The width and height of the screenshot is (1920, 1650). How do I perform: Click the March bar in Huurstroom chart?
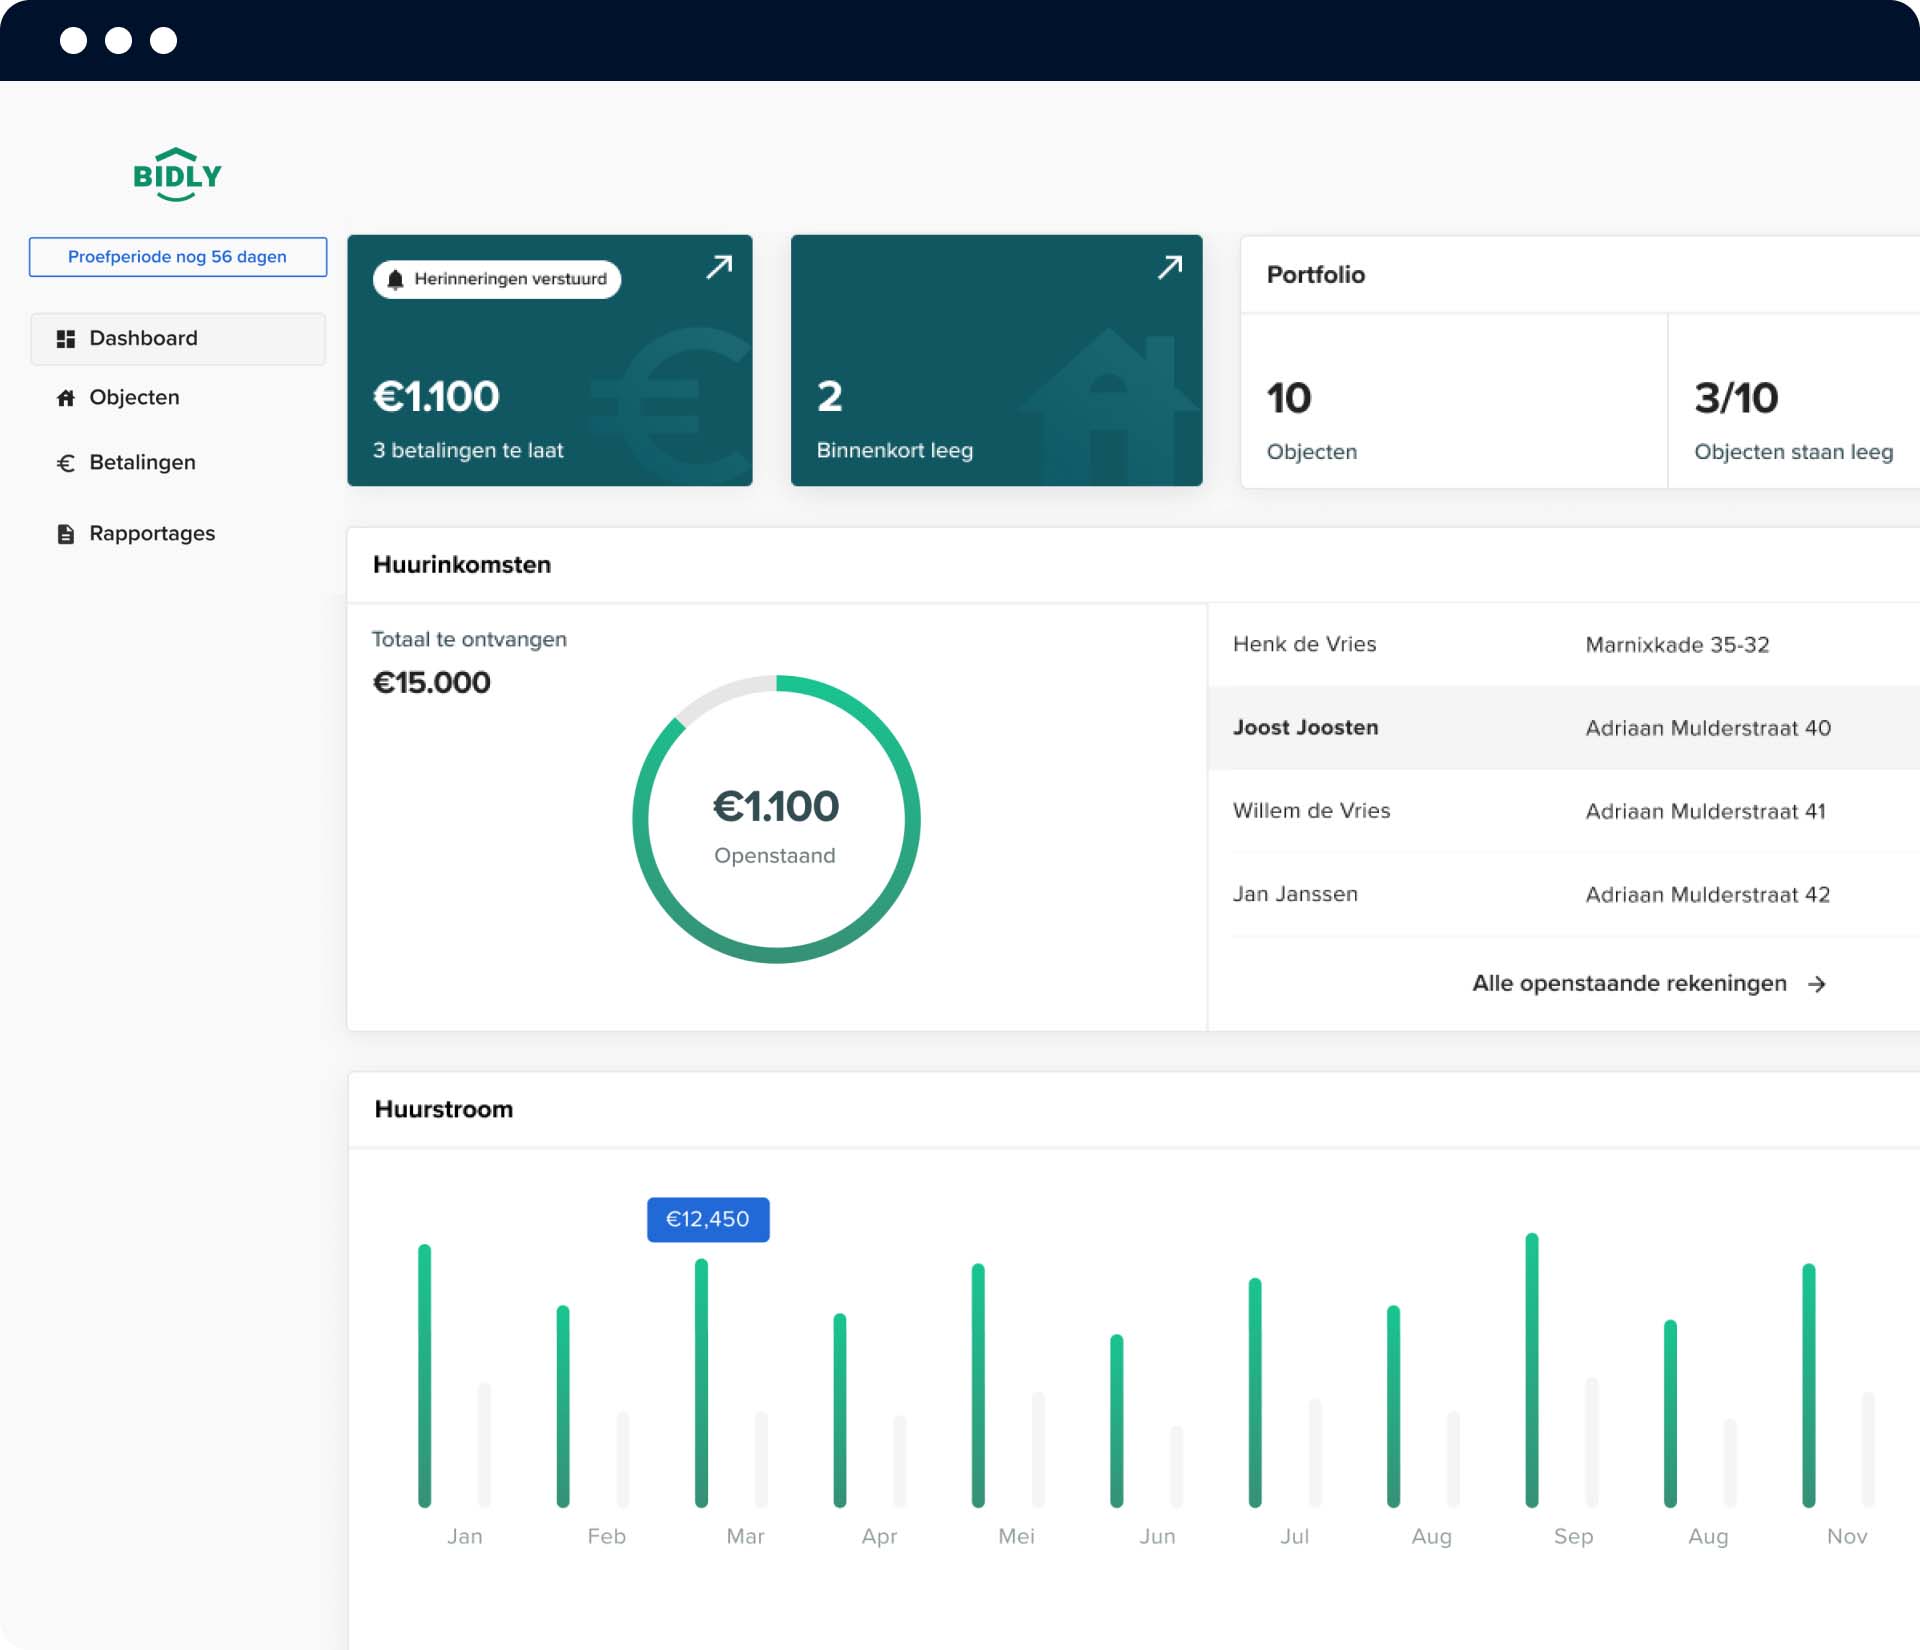coord(701,1383)
